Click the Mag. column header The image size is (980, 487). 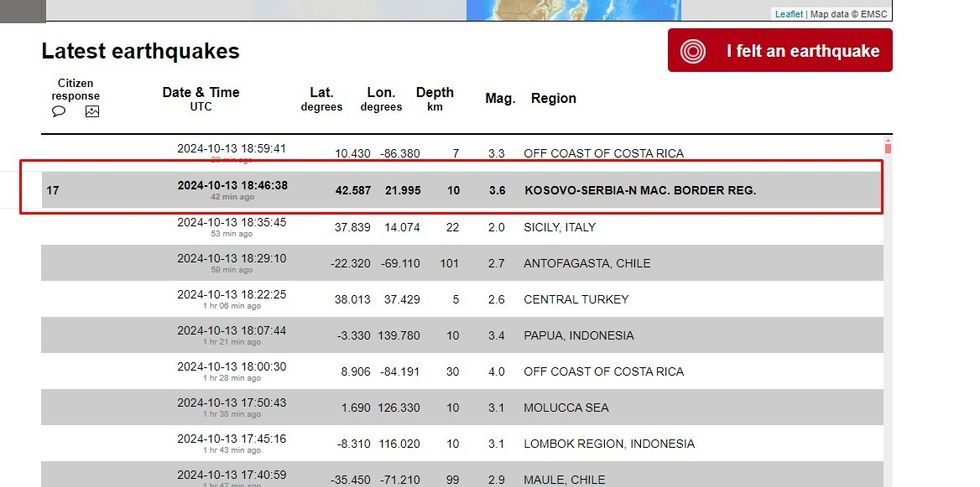click(x=500, y=99)
